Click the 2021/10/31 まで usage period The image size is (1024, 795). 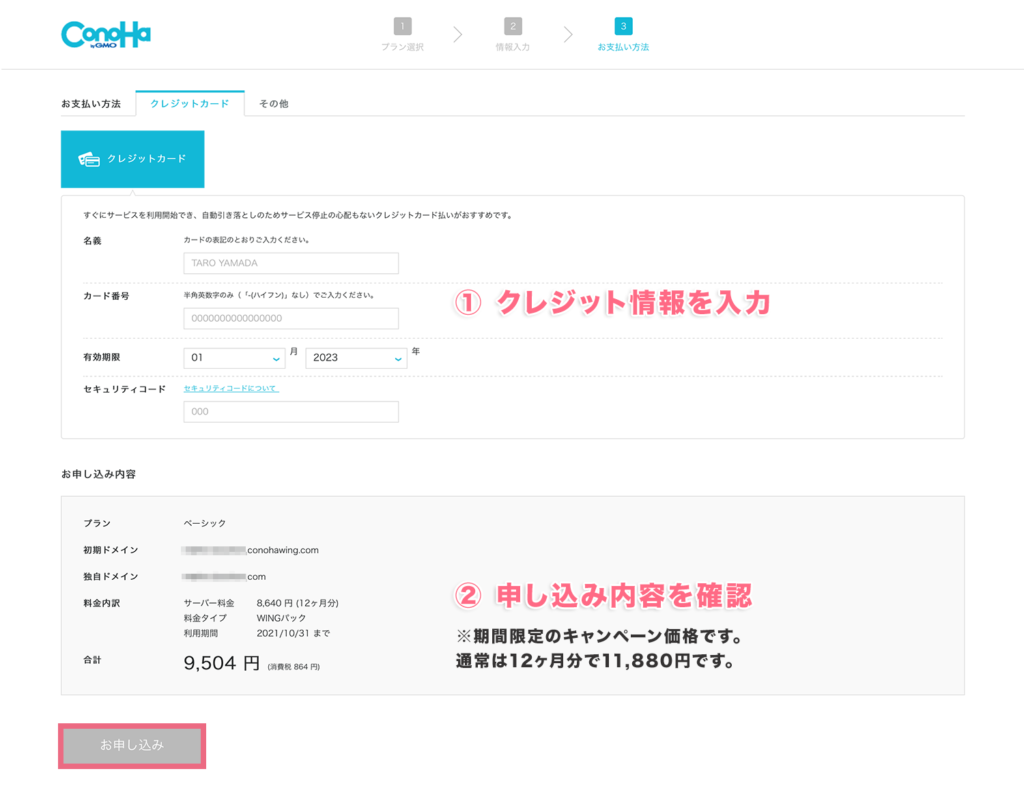click(x=293, y=633)
